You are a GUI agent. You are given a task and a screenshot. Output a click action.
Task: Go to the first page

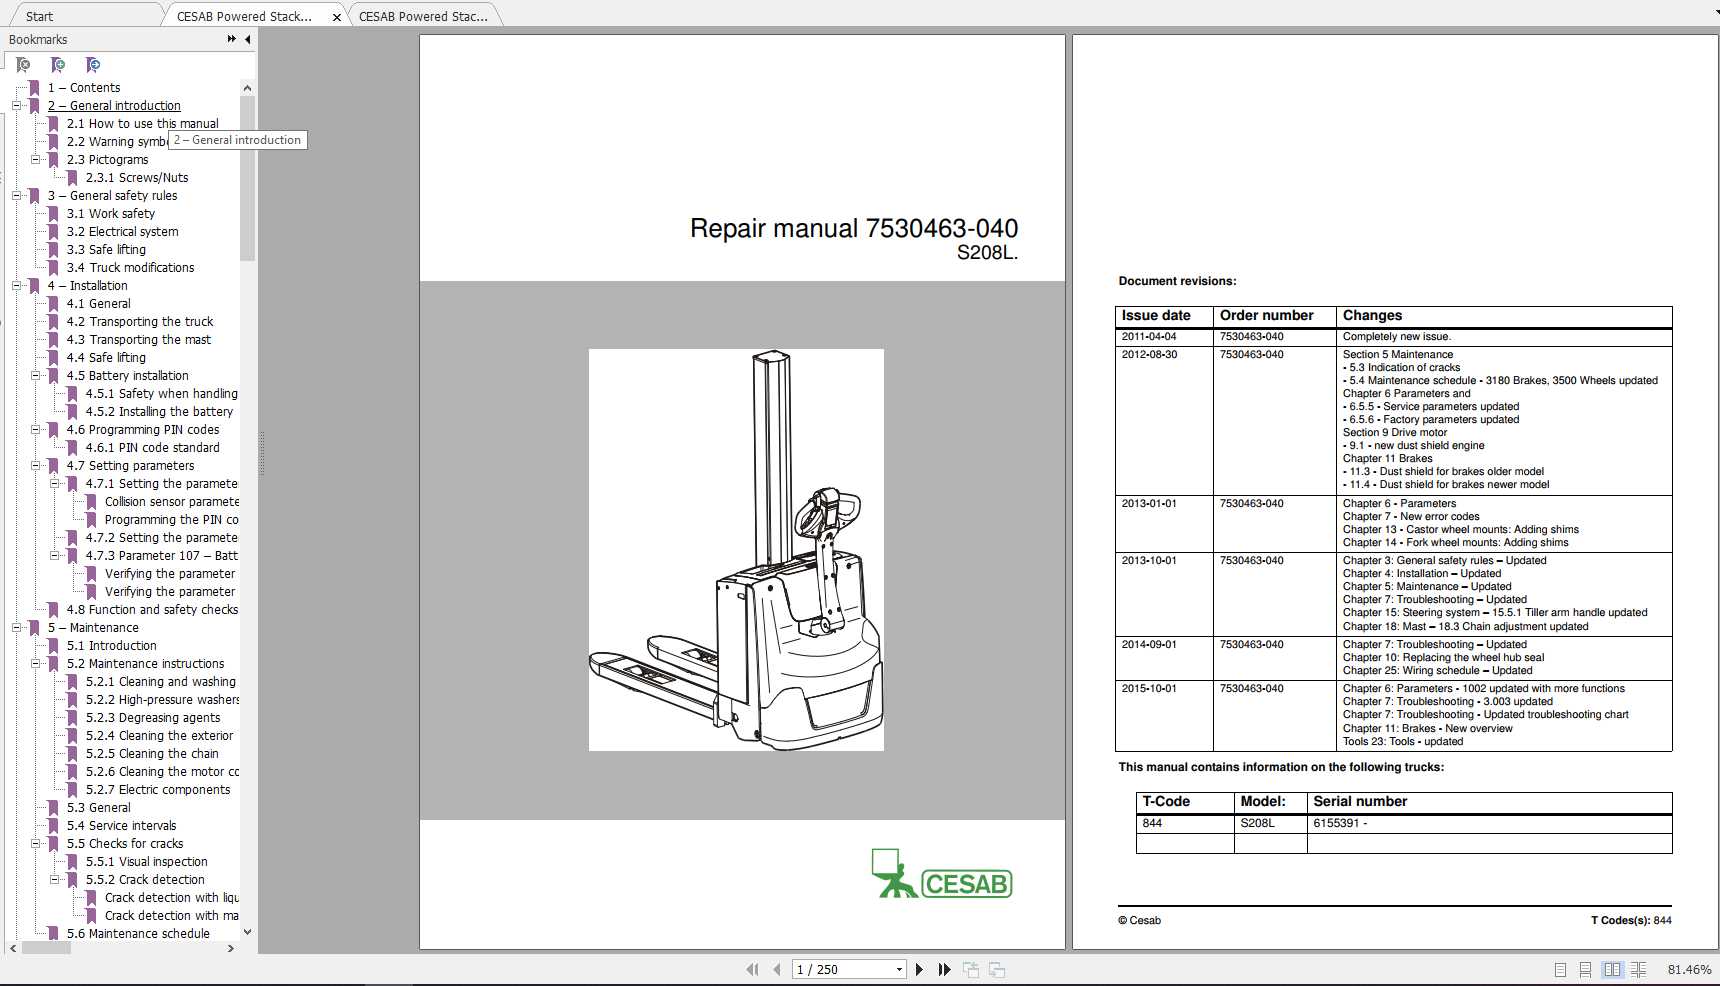(752, 969)
